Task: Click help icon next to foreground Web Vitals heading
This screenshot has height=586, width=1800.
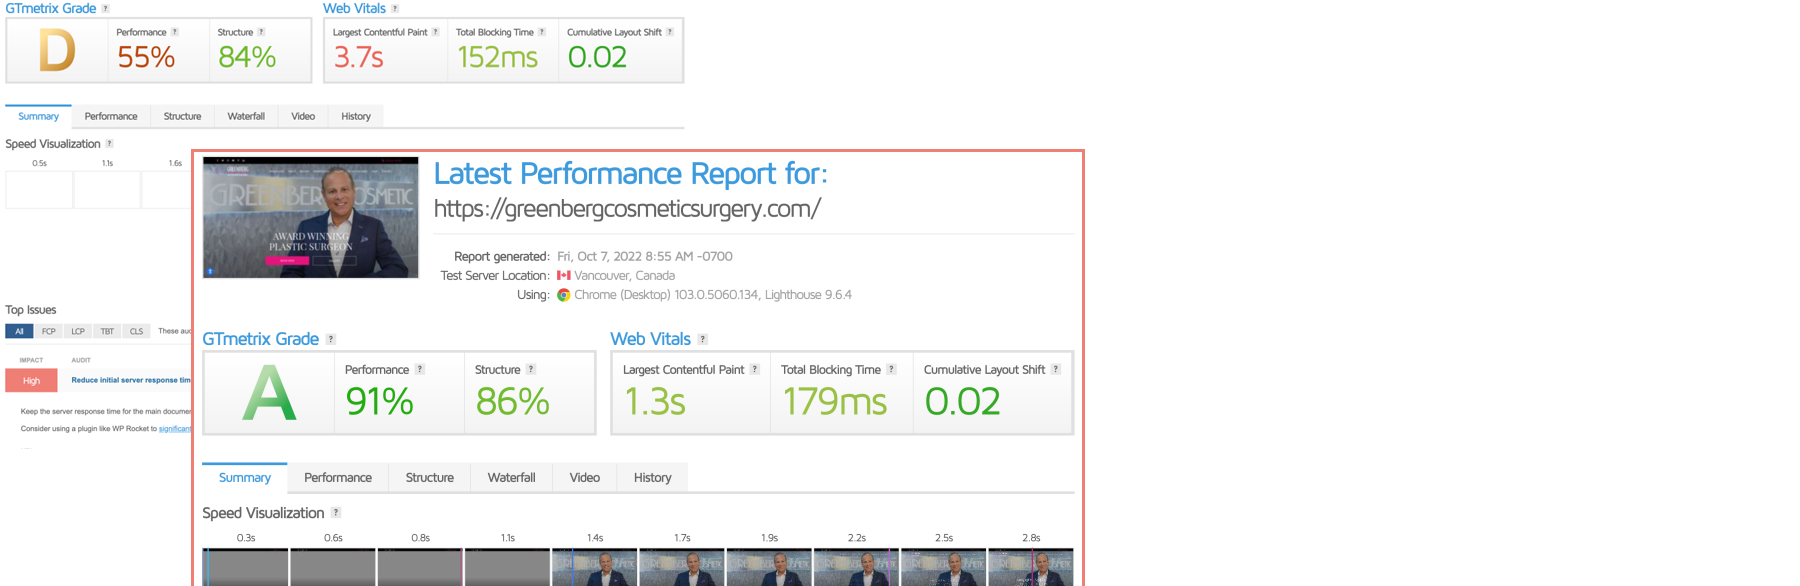Action: 703,339
